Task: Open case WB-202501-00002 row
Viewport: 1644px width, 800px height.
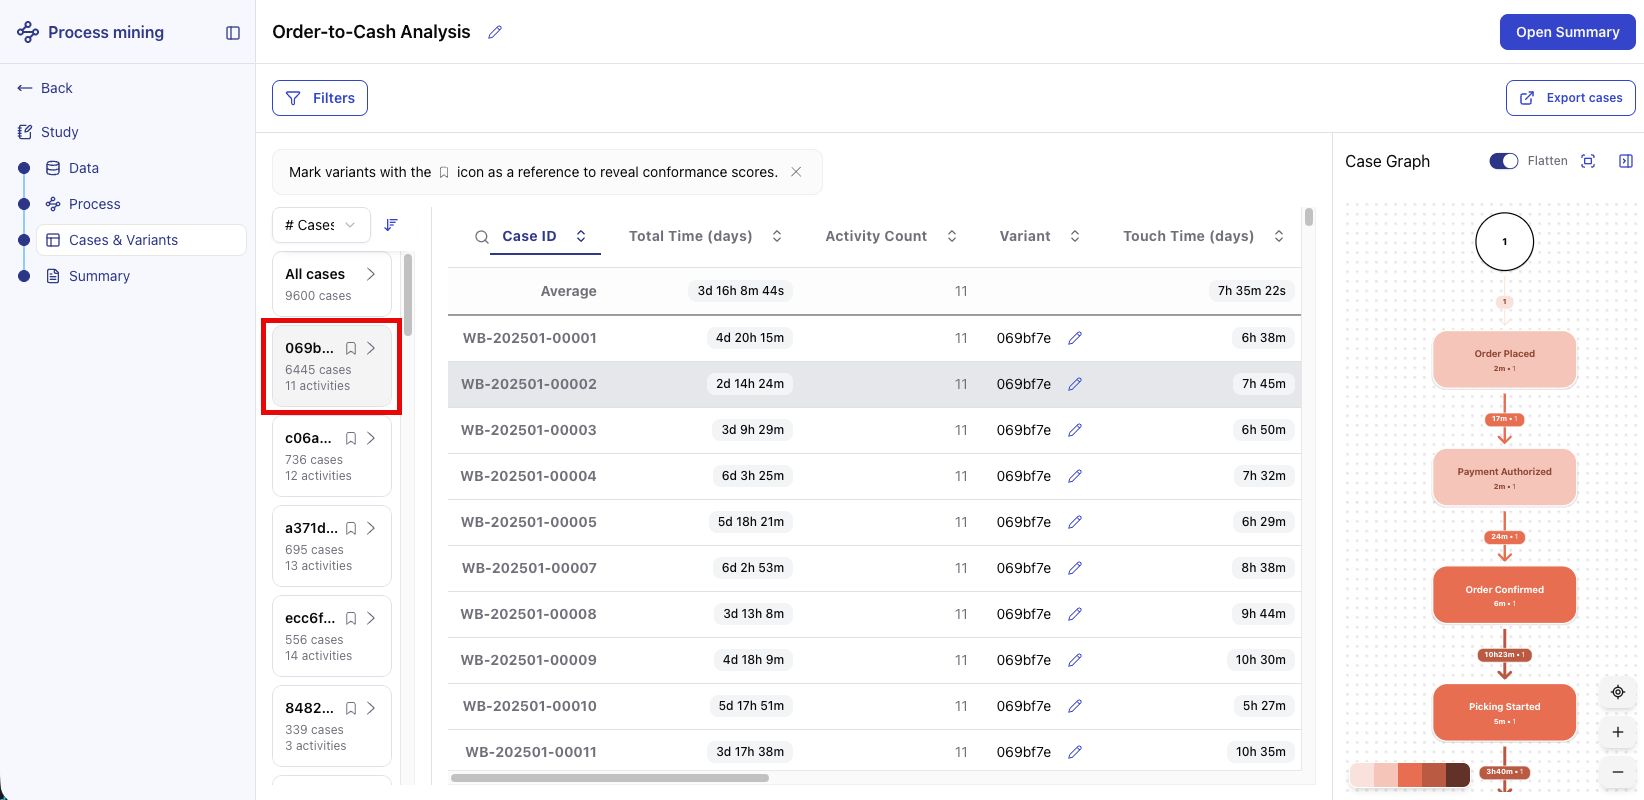Action: 874,384
